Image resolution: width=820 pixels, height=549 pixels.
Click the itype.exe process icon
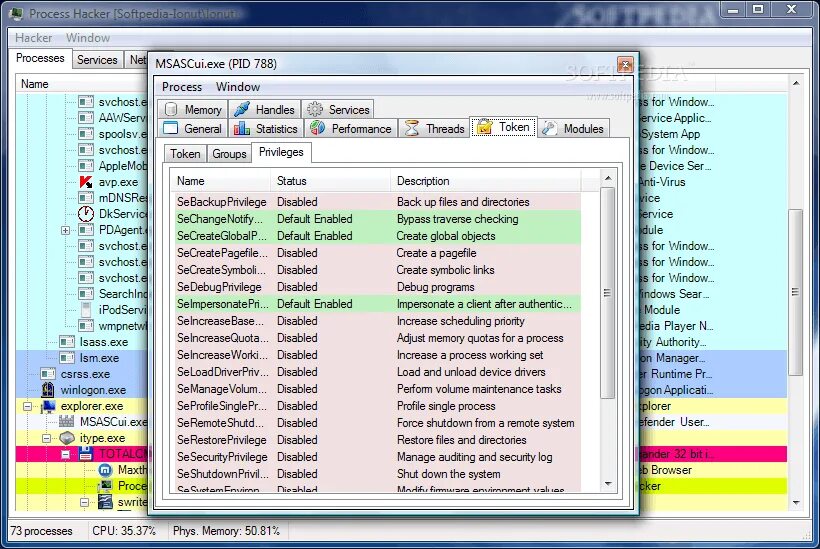tap(67, 438)
